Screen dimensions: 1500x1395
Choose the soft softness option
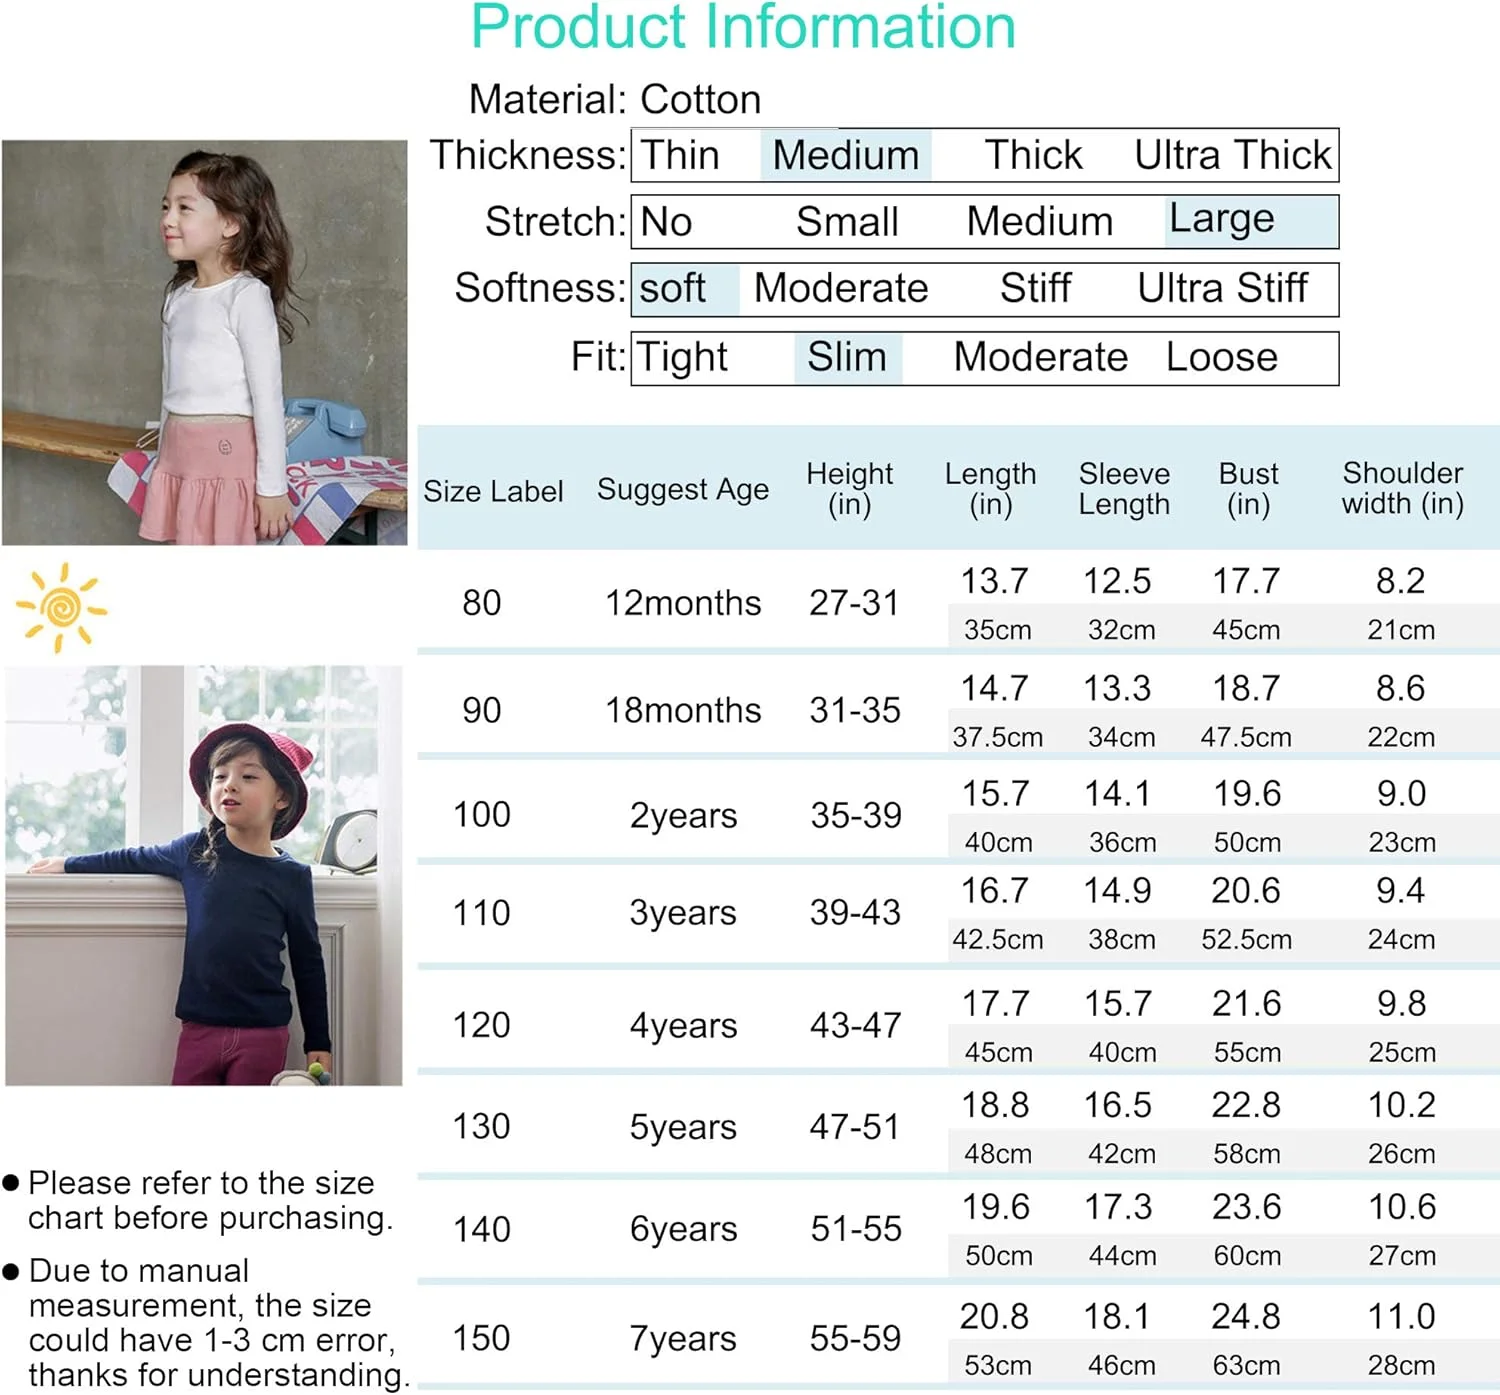point(673,289)
